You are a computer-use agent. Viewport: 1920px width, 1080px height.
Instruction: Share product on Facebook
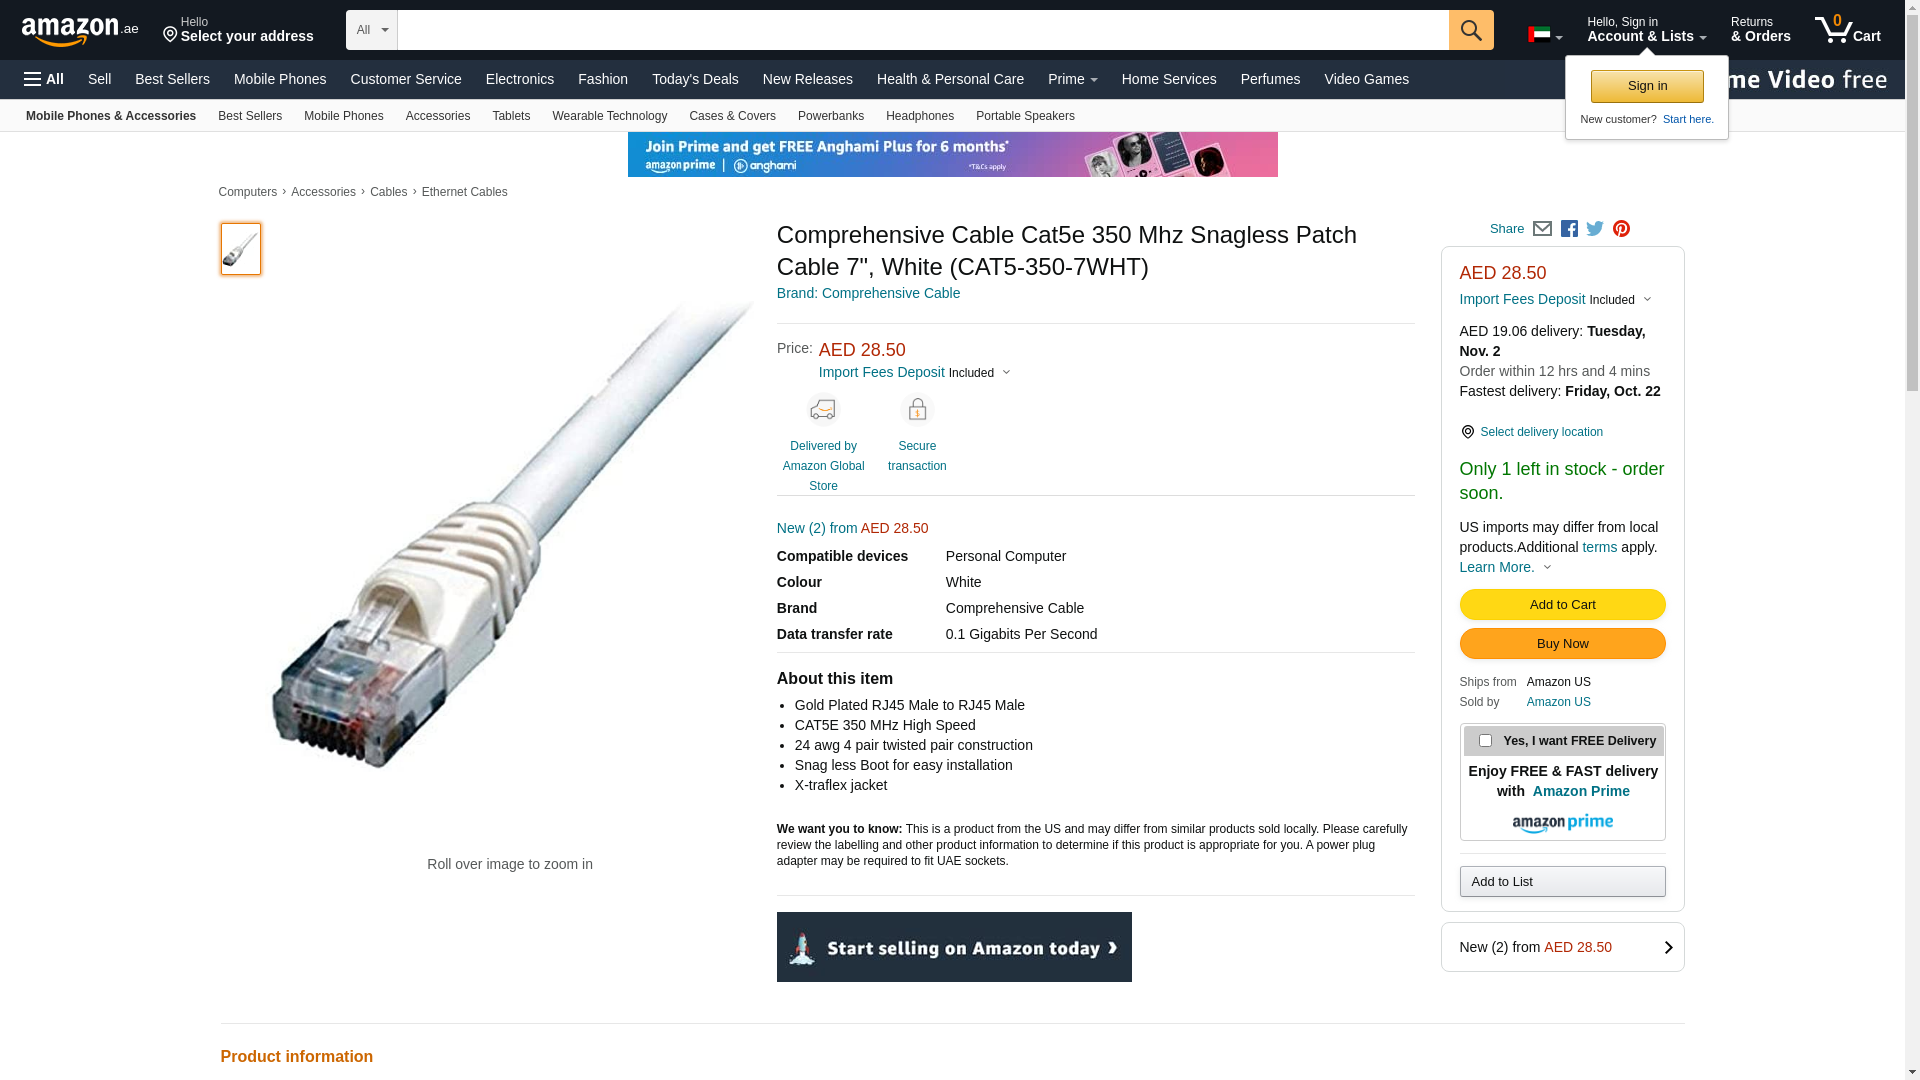pos(1569,229)
